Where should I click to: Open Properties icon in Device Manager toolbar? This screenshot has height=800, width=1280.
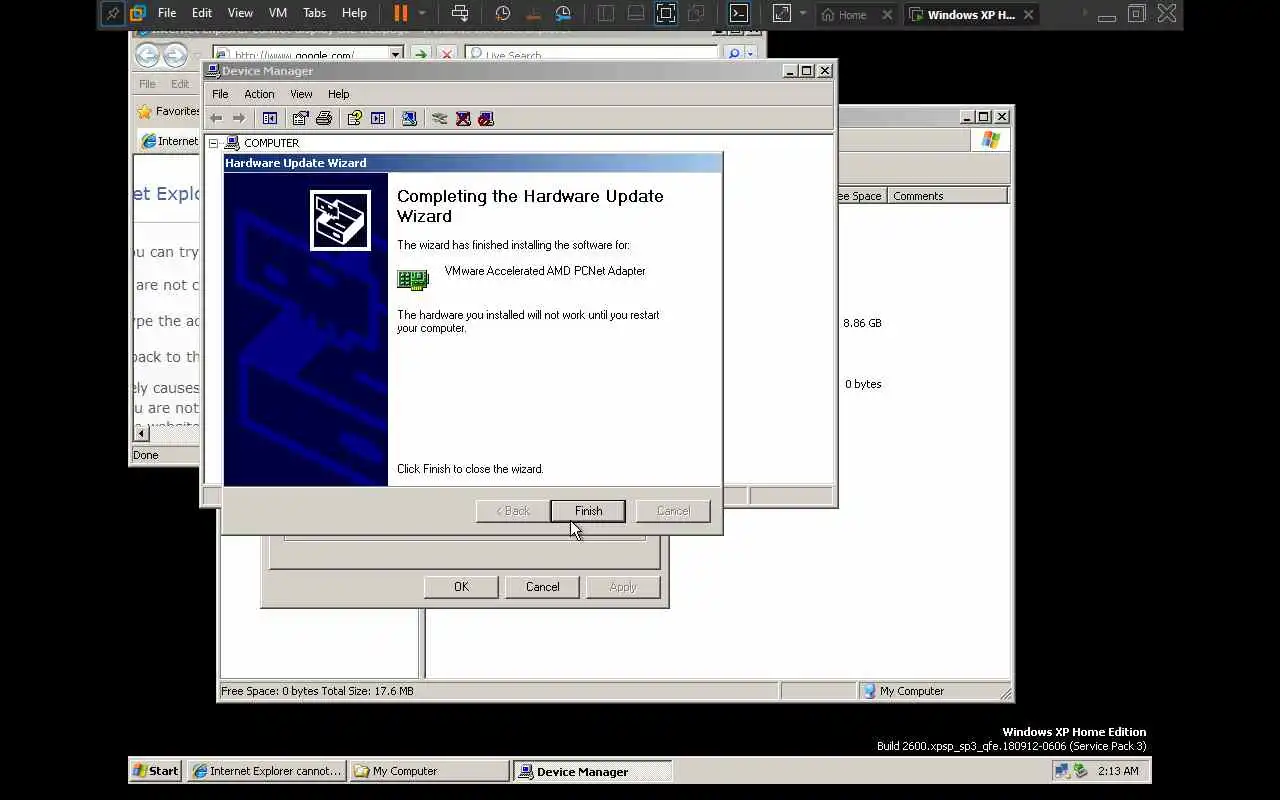(301, 118)
